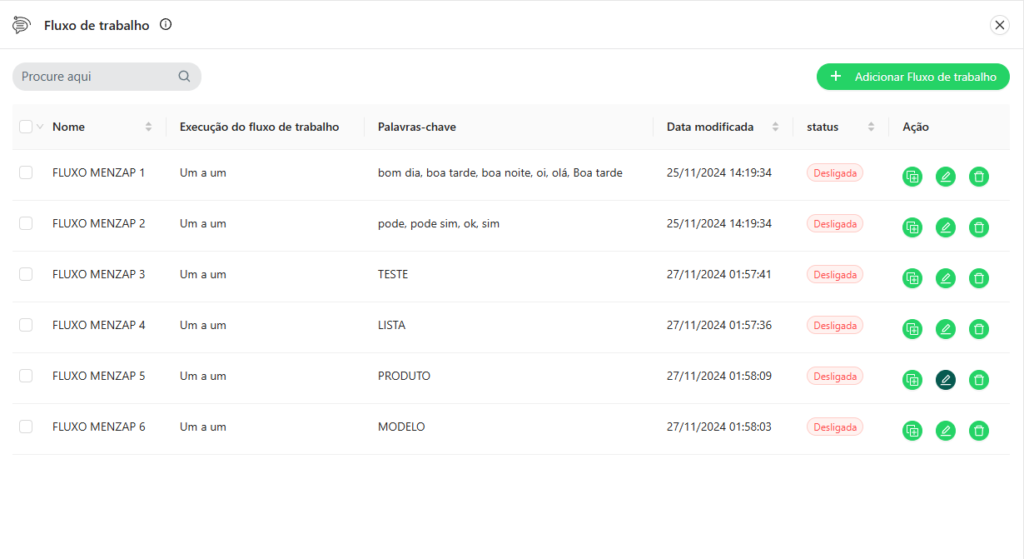The image size is (1024, 559).
Task: Delete the FLUXO MENZAP 3 workflow
Action: [x=979, y=278]
